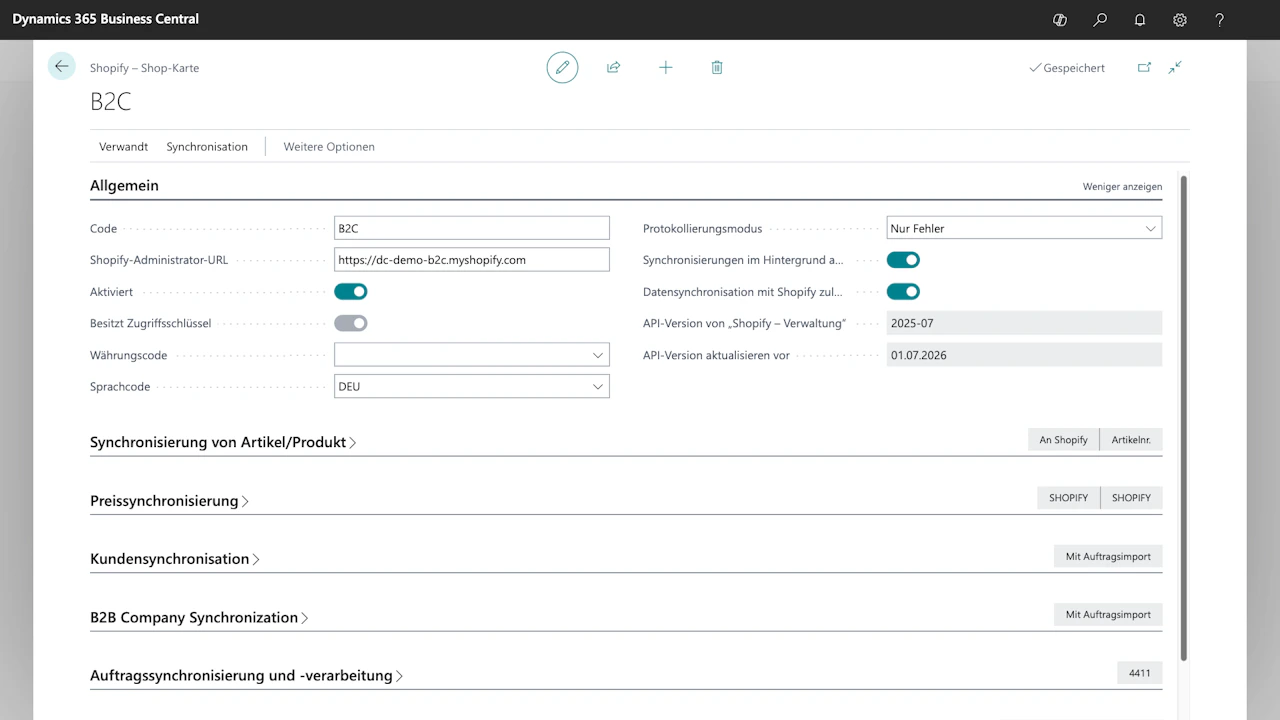The height and width of the screenshot is (720, 1280).
Task: Expand Auftragssynchronisierung und -verarbeitung section
Action: (246, 676)
